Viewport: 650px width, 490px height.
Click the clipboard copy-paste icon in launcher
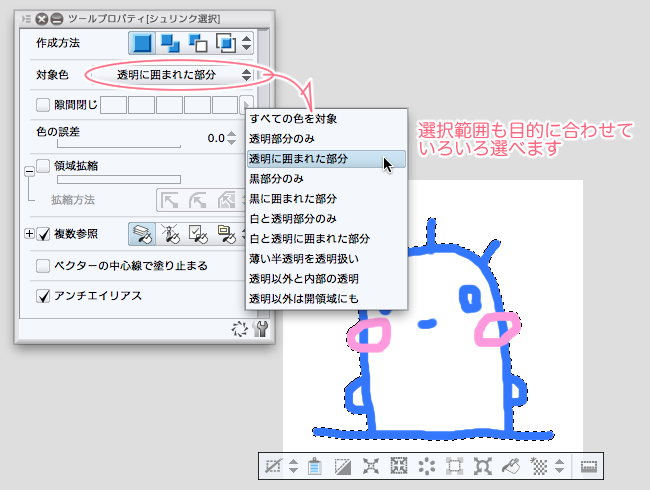point(314,466)
